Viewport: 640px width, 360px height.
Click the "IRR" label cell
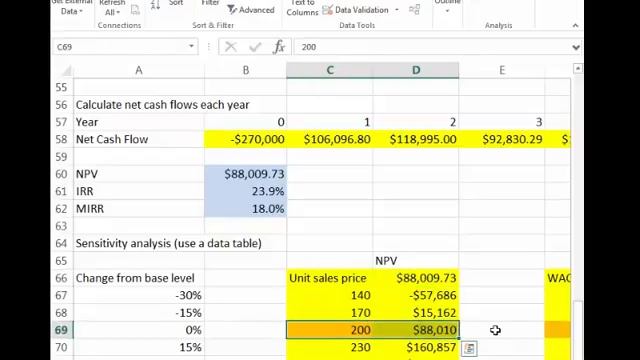click(x=139, y=191)
